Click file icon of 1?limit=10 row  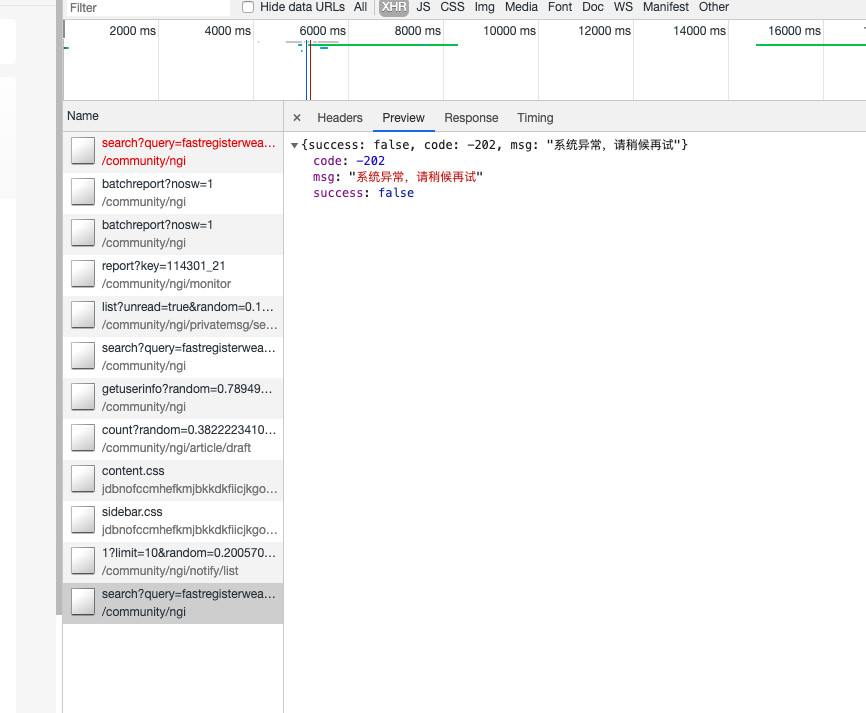tap(83, 561)
